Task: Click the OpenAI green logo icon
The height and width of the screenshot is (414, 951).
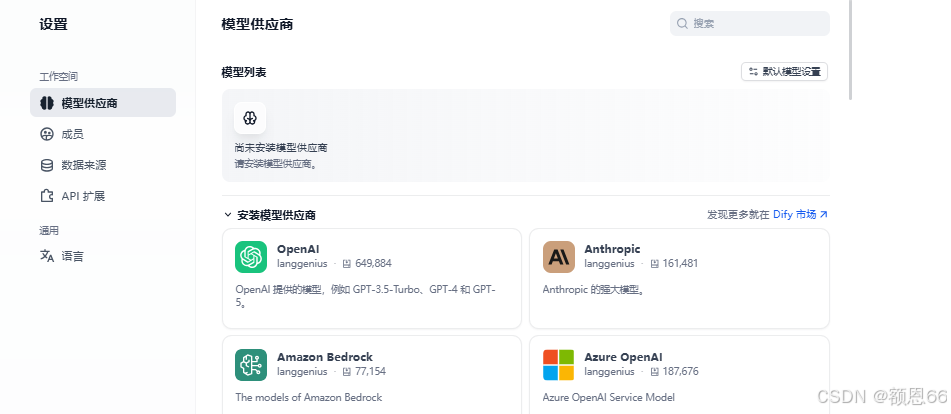Action: pyautogui.click(x=250, y=257)
